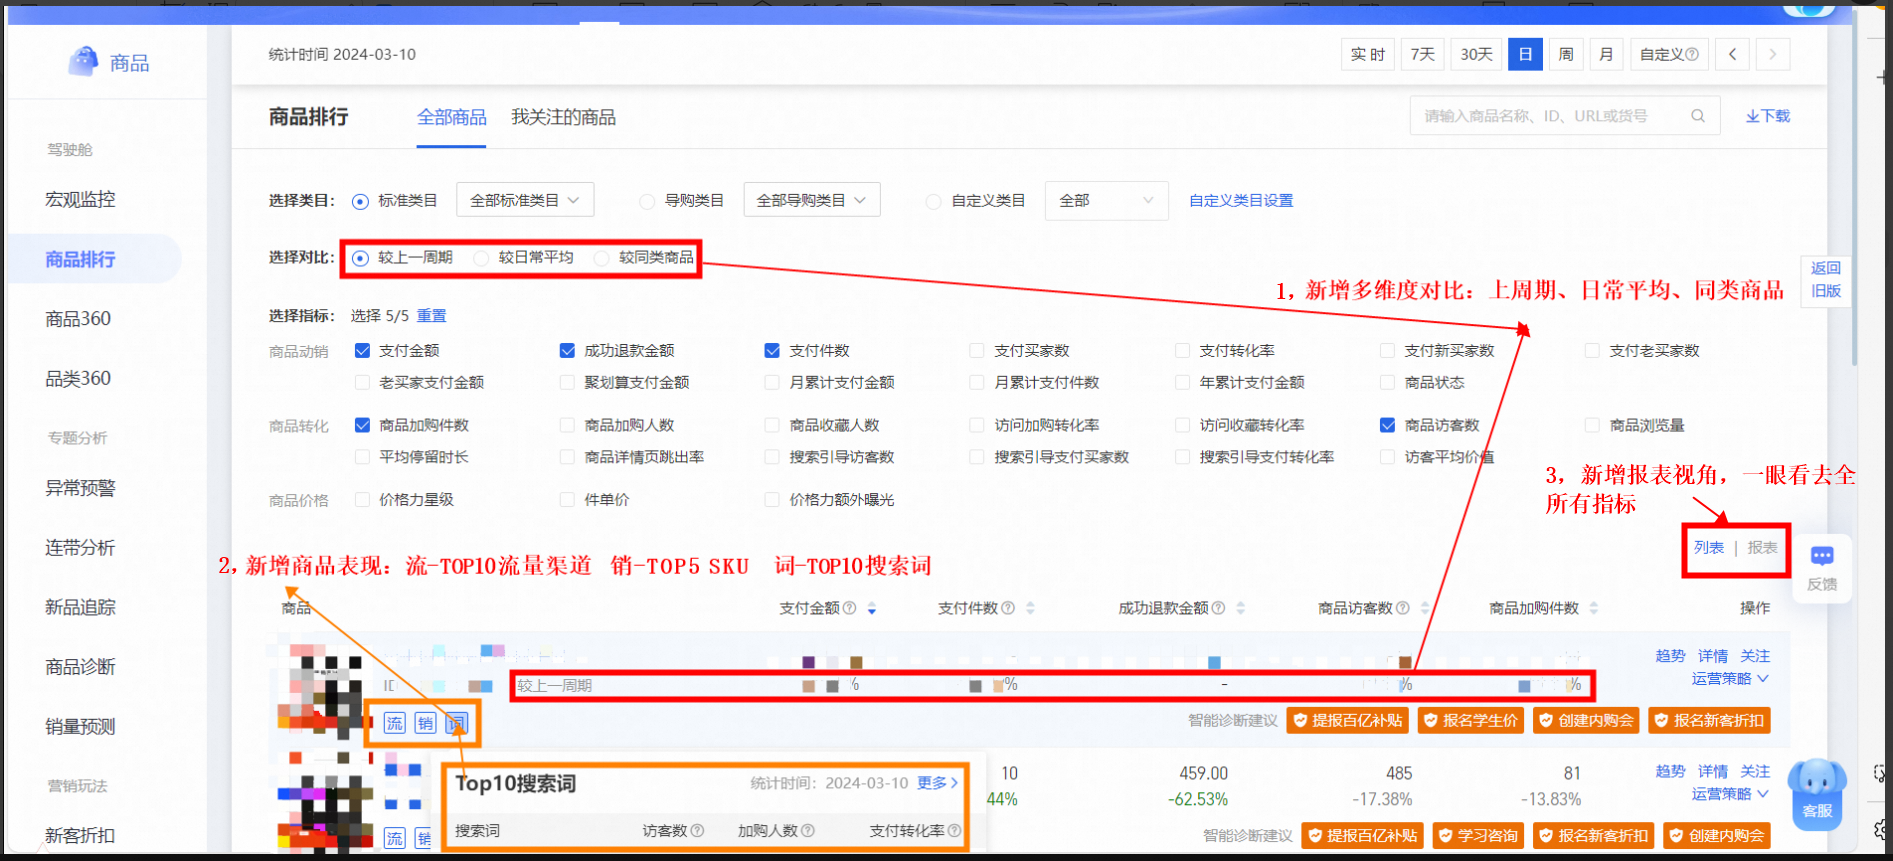Click help icon next to 支付件数 column

click(x=1008, y=608)
